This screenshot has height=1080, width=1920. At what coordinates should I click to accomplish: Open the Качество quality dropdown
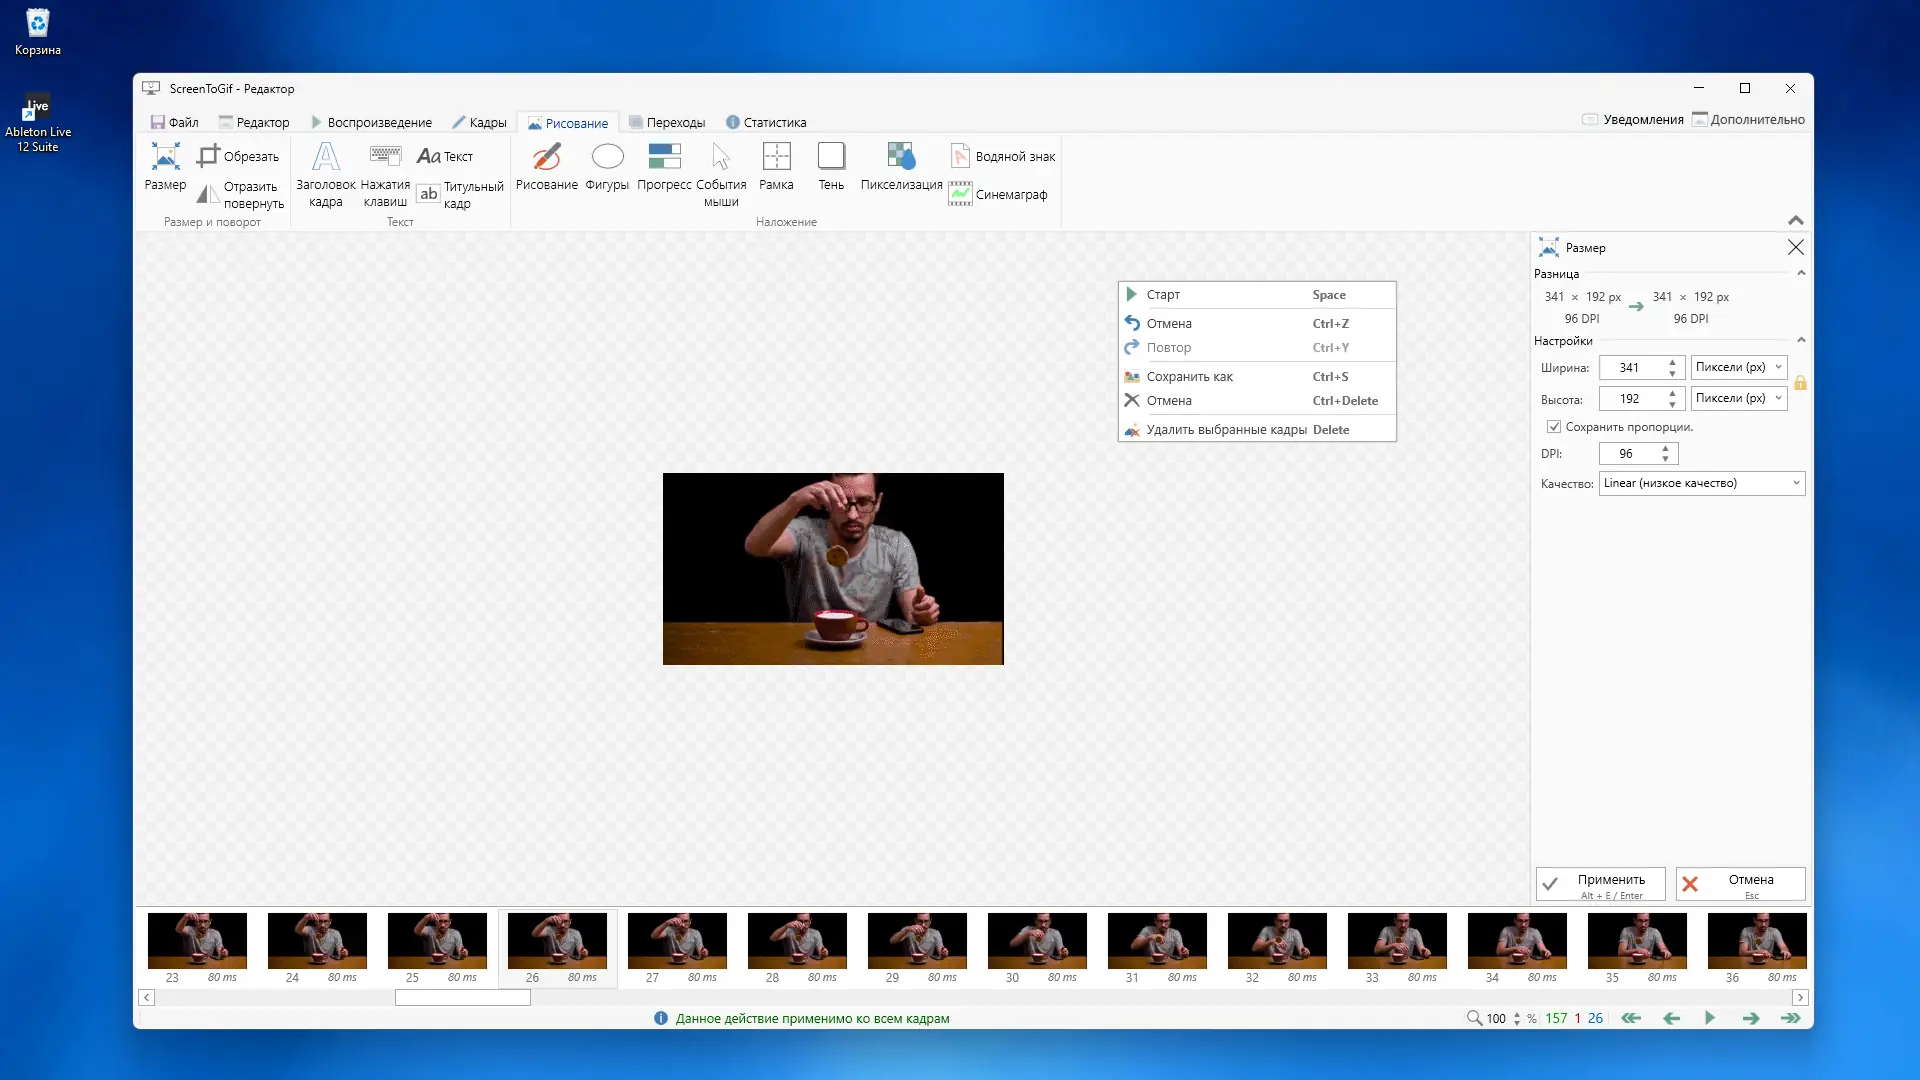1701,483
